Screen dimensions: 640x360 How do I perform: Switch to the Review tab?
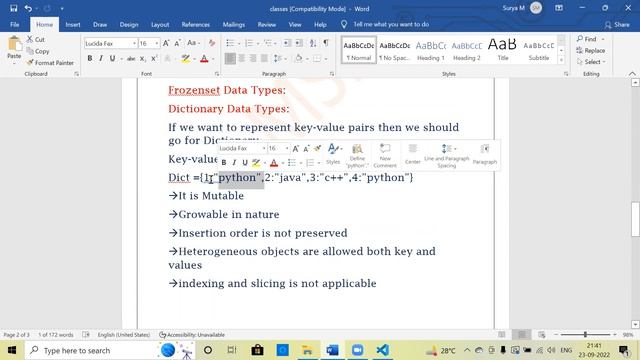(x=267, y=24)
